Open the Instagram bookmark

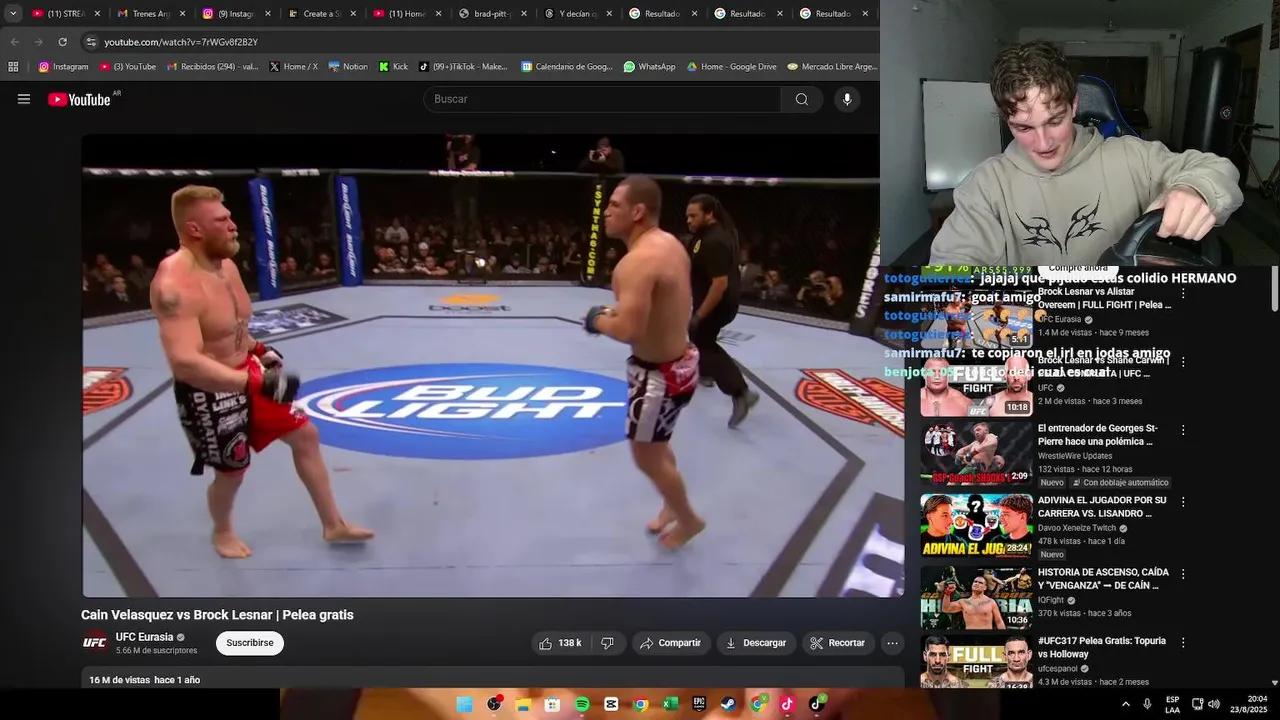coord(63,67)
